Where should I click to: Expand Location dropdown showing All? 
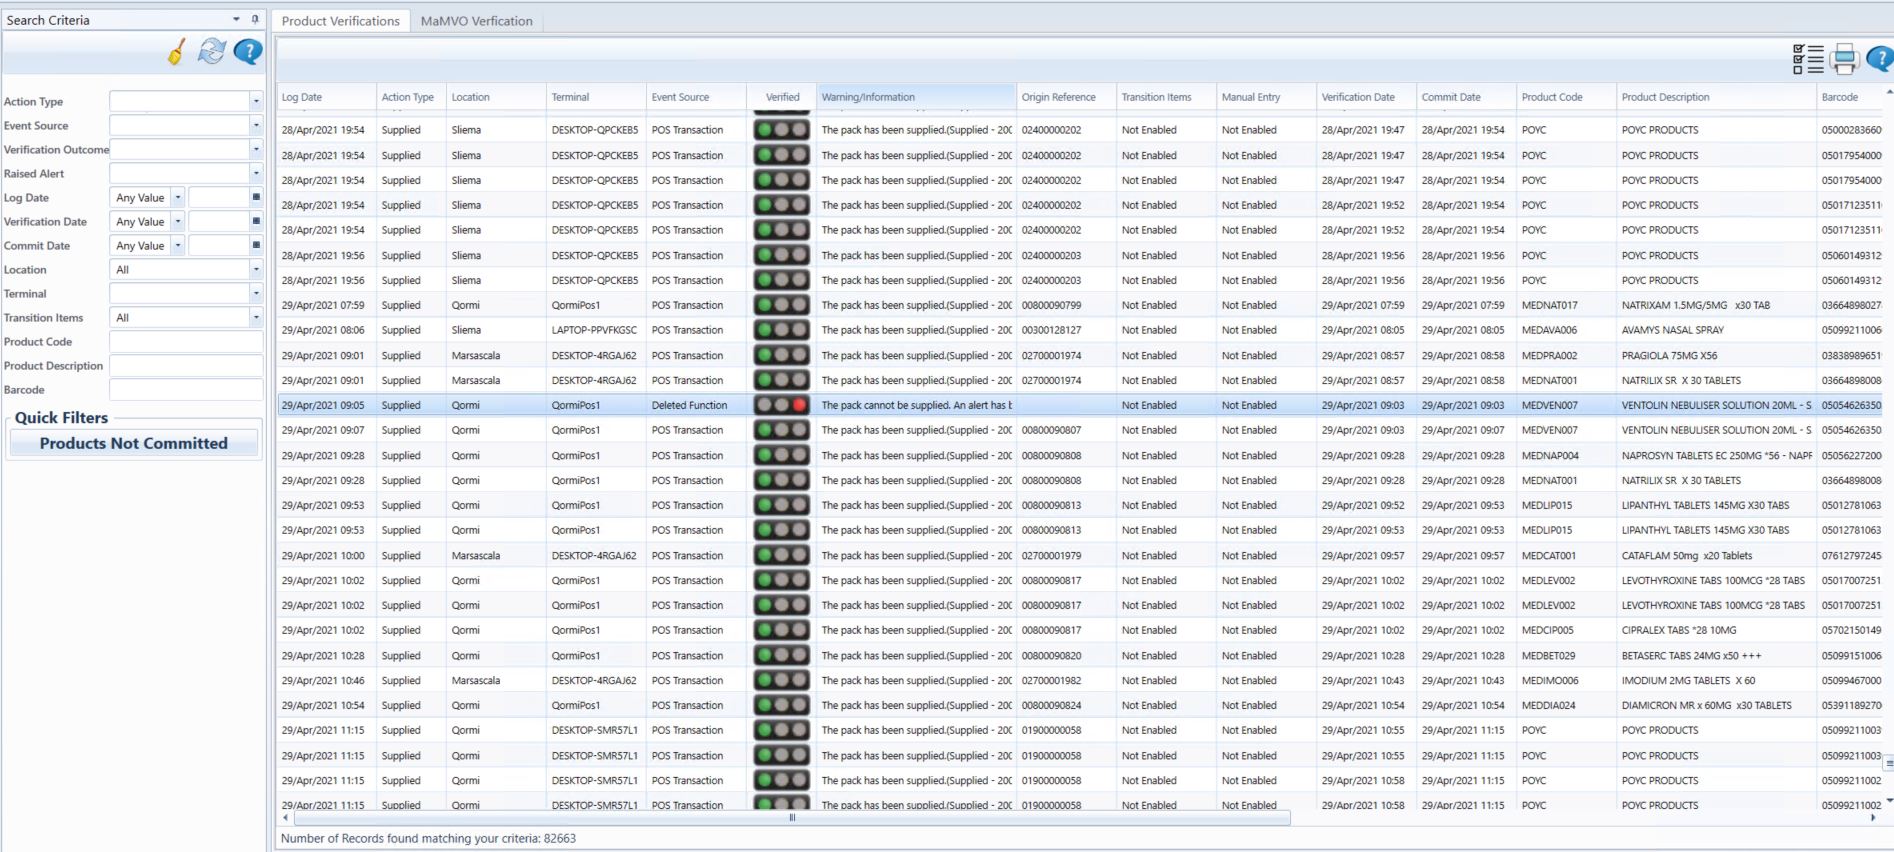pyautogui.click(x=256, y=269)
